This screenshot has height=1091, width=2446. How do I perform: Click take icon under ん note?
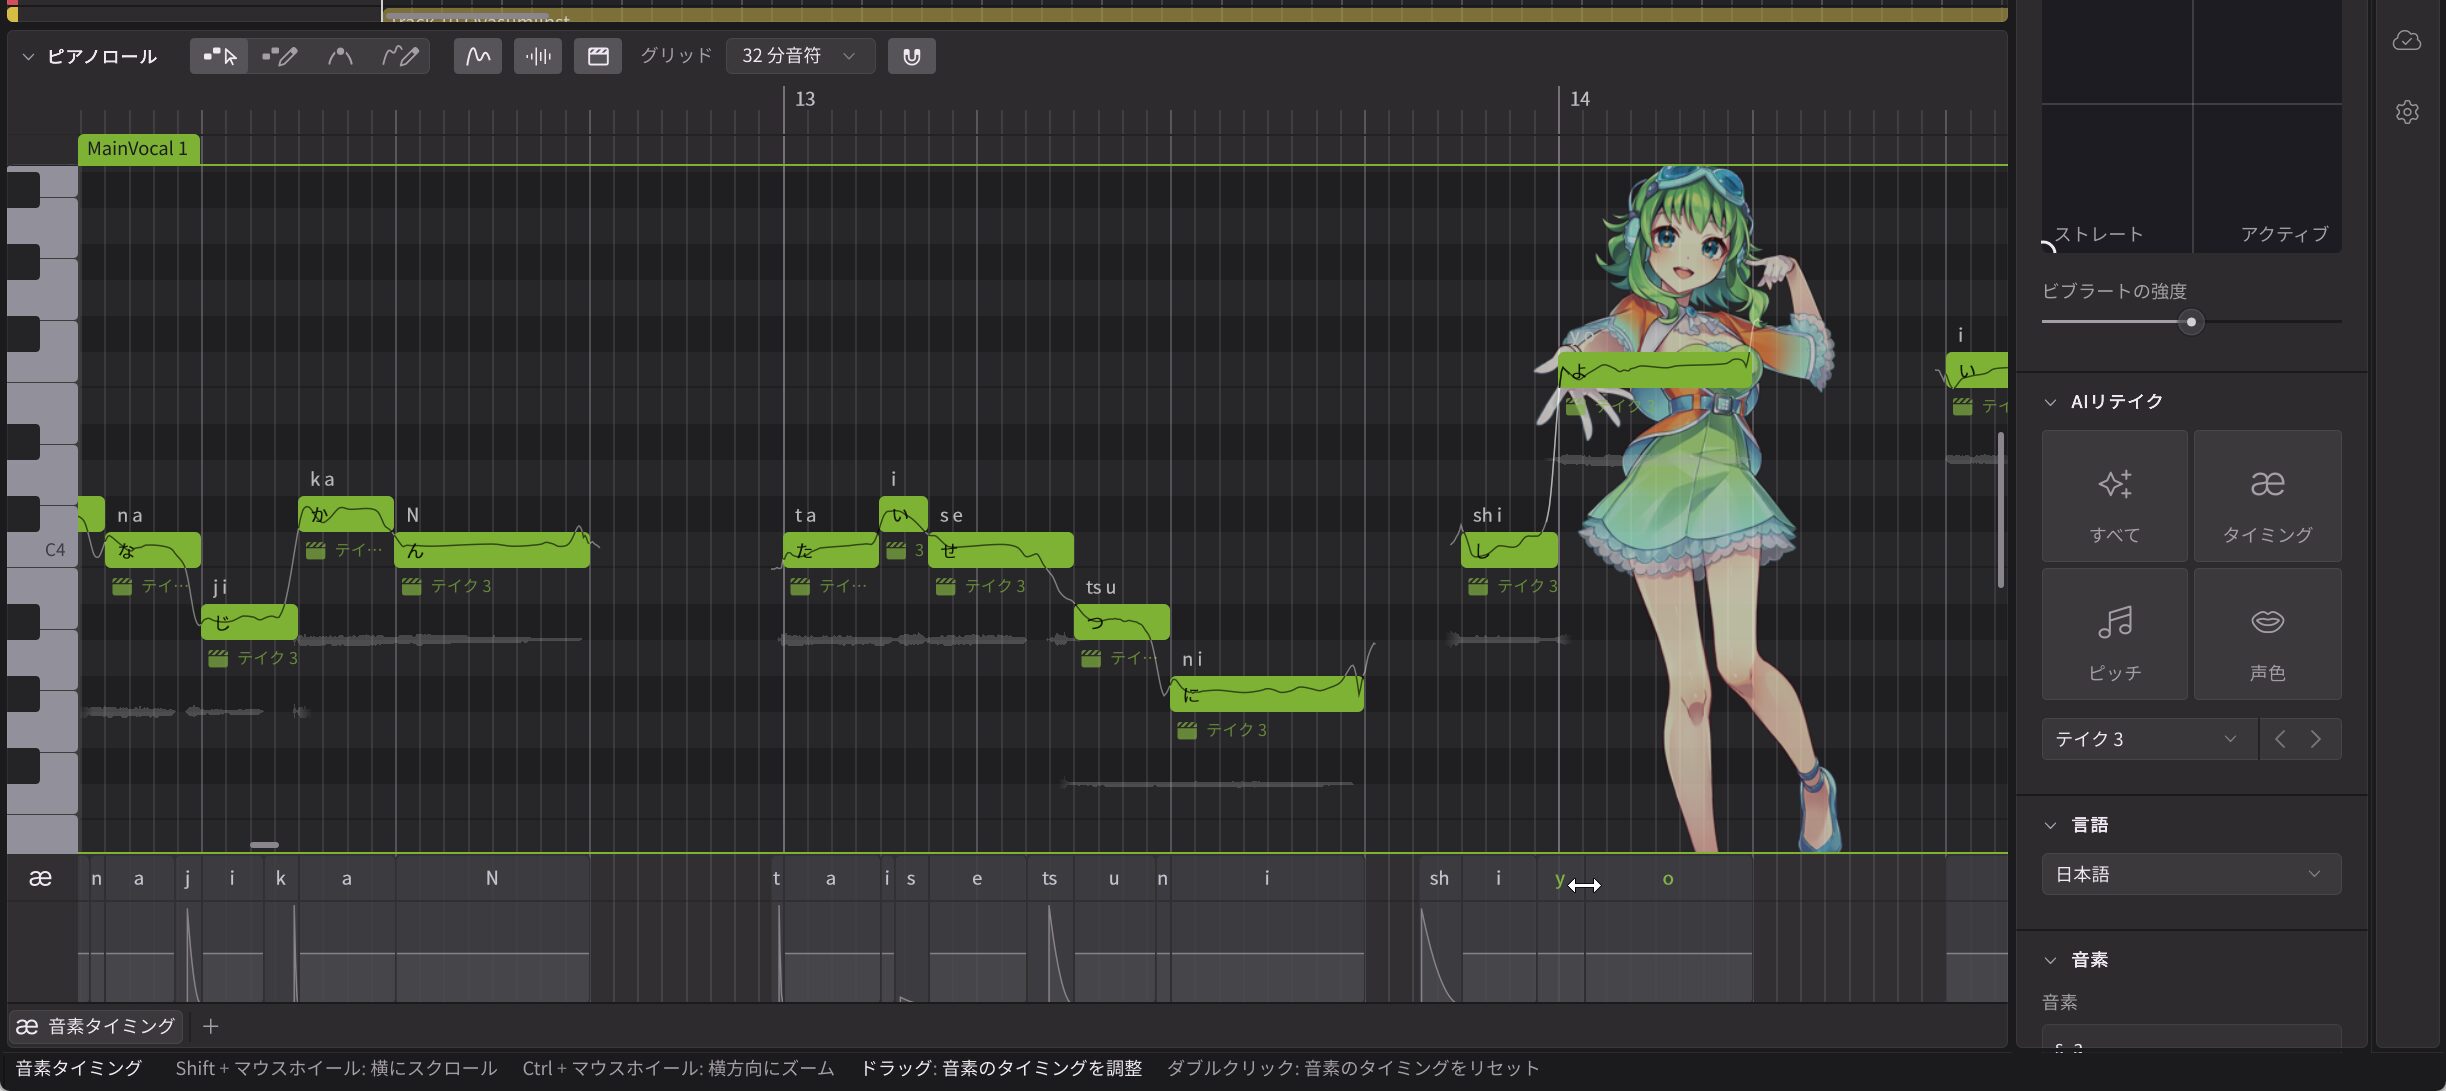pyautogui.click(x=411, y=586)
